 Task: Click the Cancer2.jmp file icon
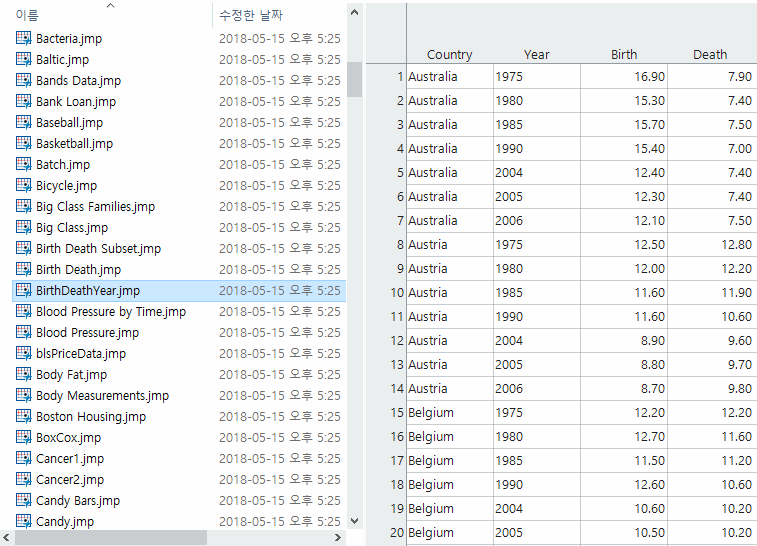(x=24, y=479)
